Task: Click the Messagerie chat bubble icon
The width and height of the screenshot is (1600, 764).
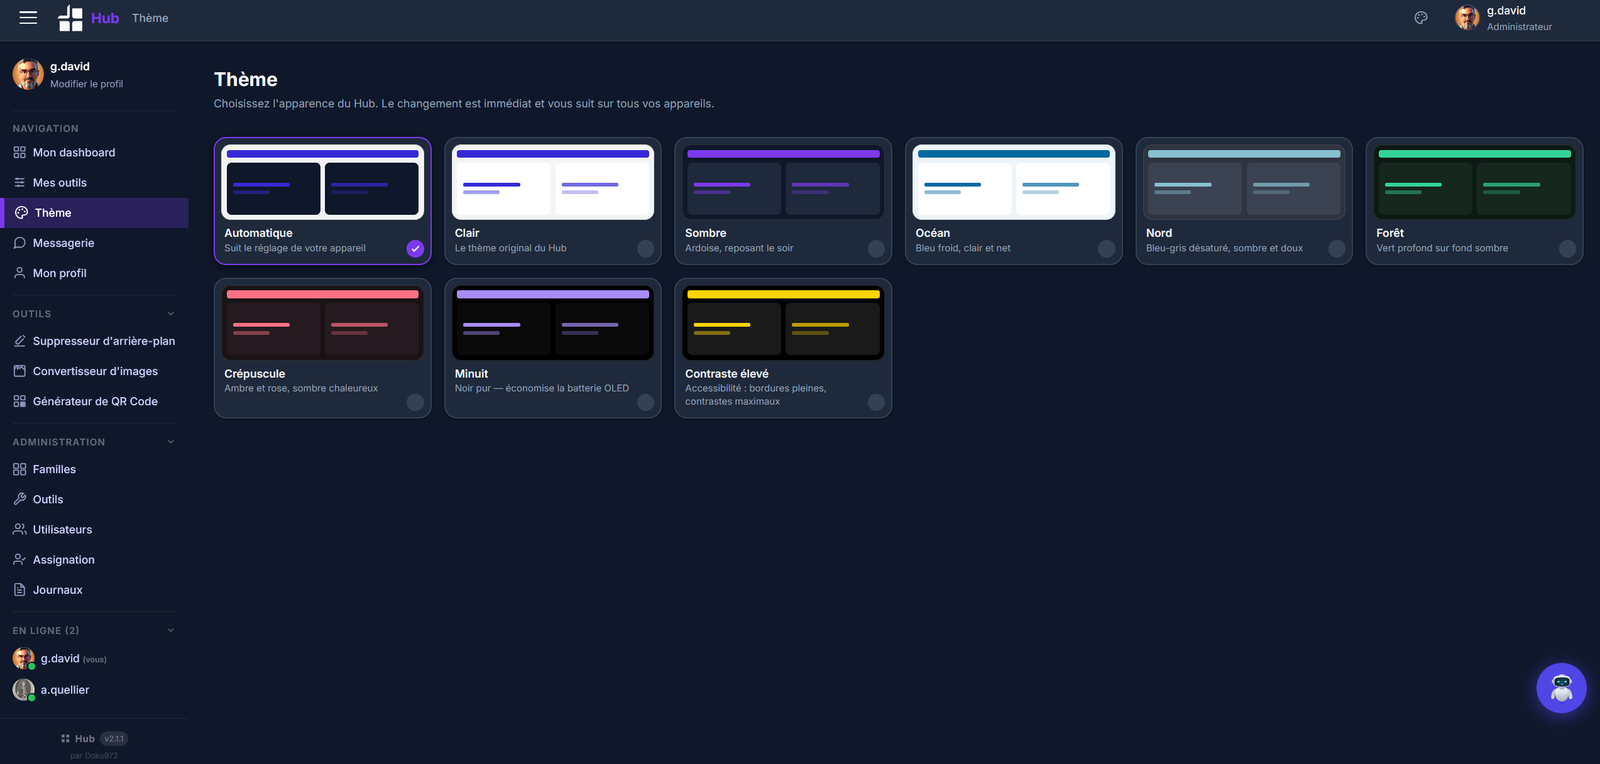Action: [x=20, y=243]
